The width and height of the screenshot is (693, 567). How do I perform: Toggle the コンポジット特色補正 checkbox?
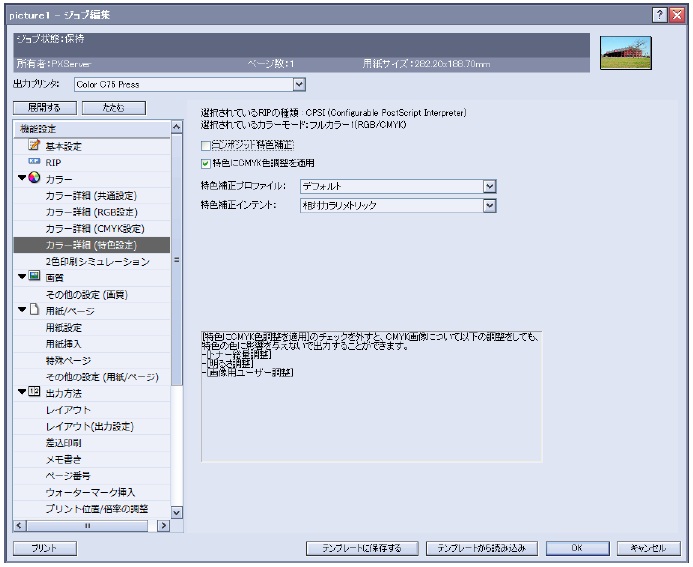(206, 146)
